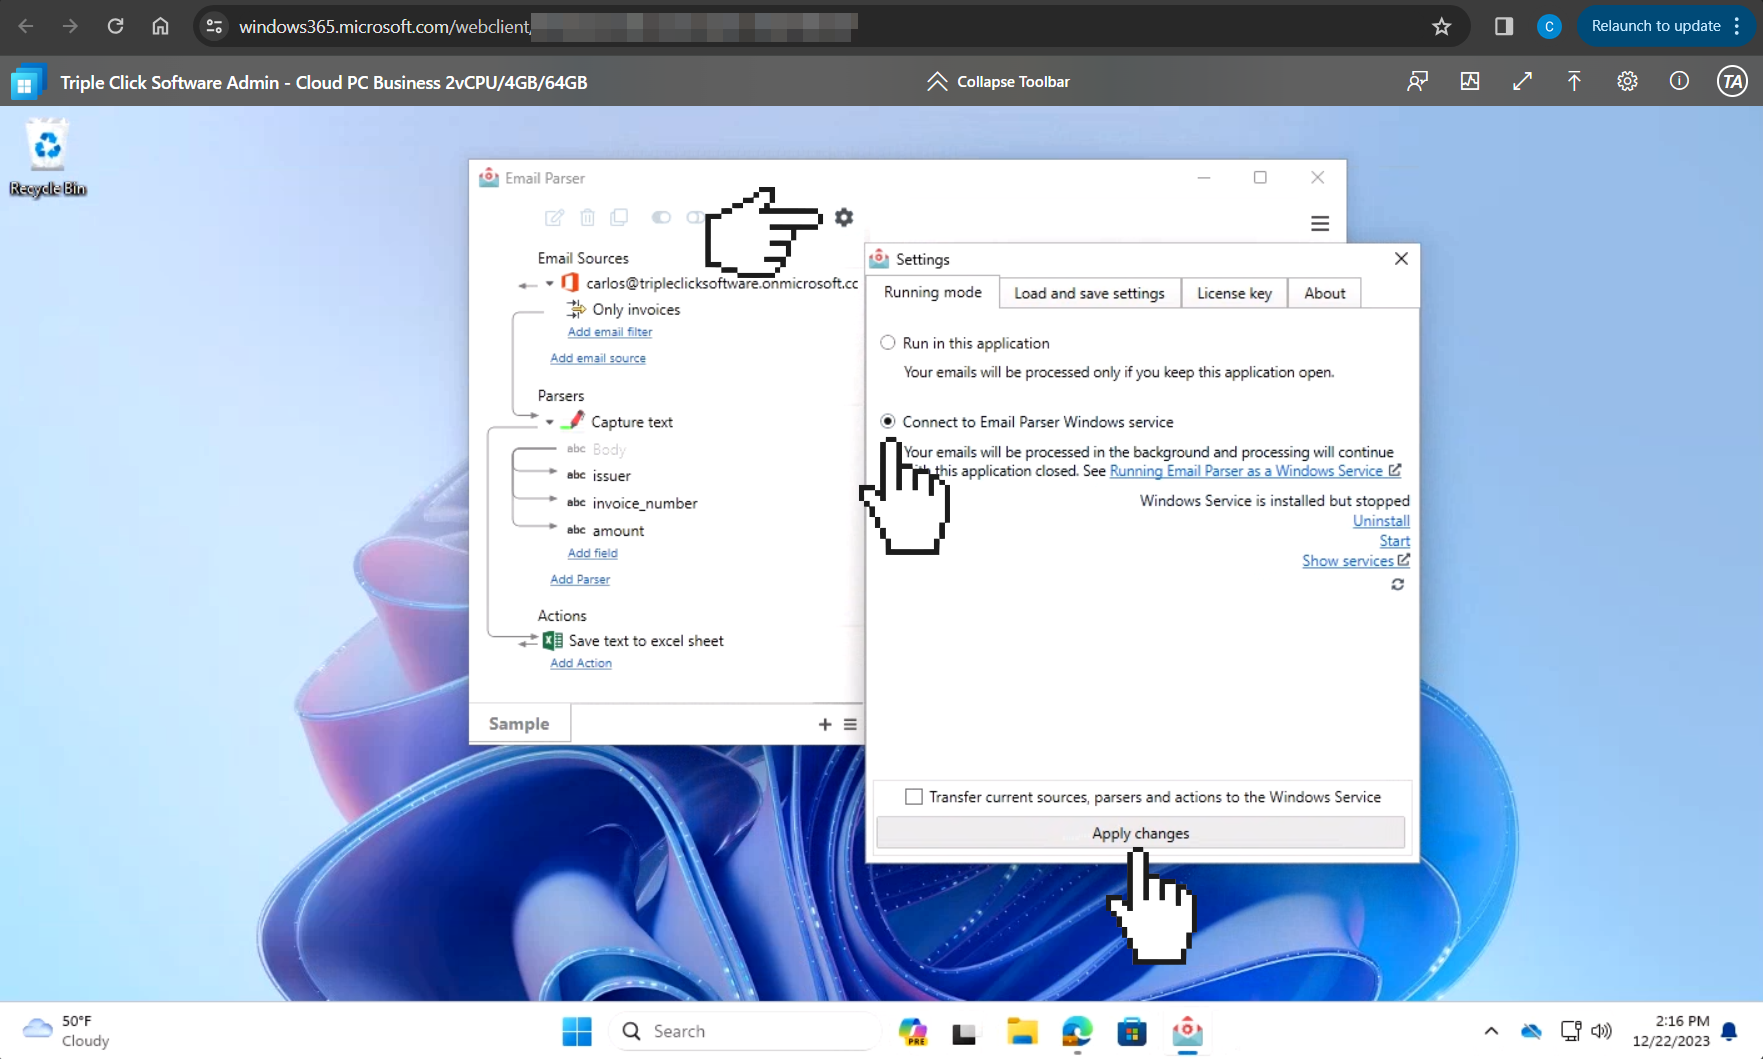Click the upload arrow icon in Windows 365 toolbar
This screenshot has height=1059, width=1763.
point(1574,82)
